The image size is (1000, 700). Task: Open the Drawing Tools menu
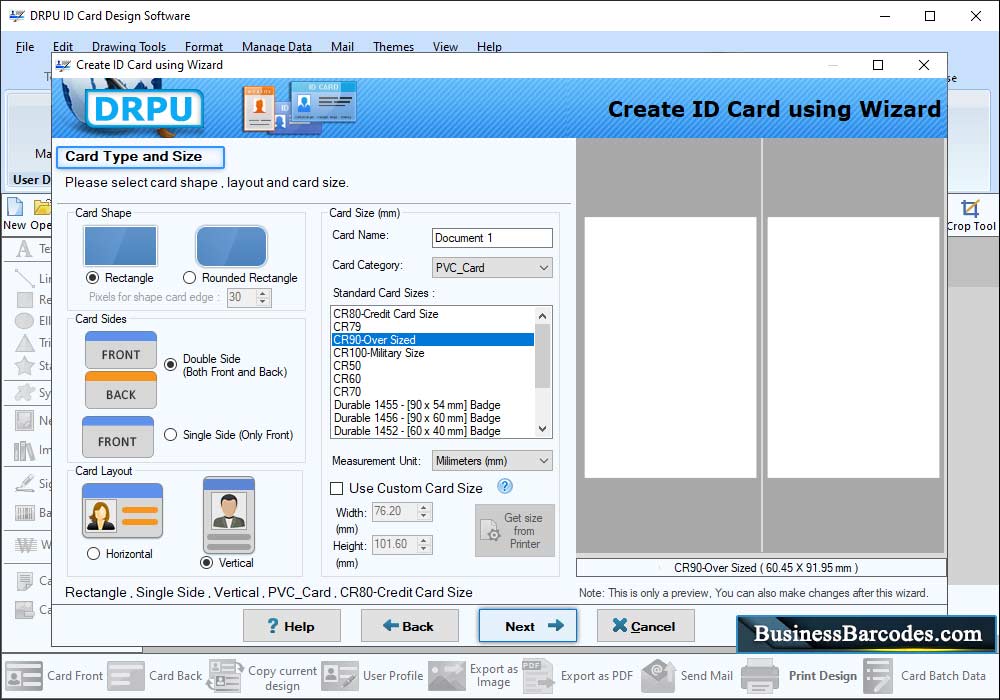(x=129, y=47)
